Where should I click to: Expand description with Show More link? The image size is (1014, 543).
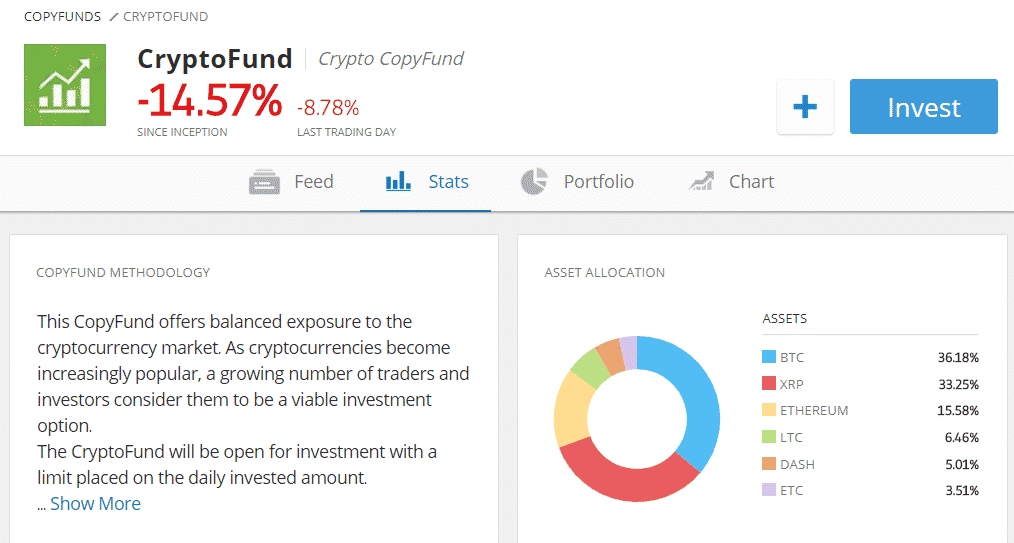point(95,504)
